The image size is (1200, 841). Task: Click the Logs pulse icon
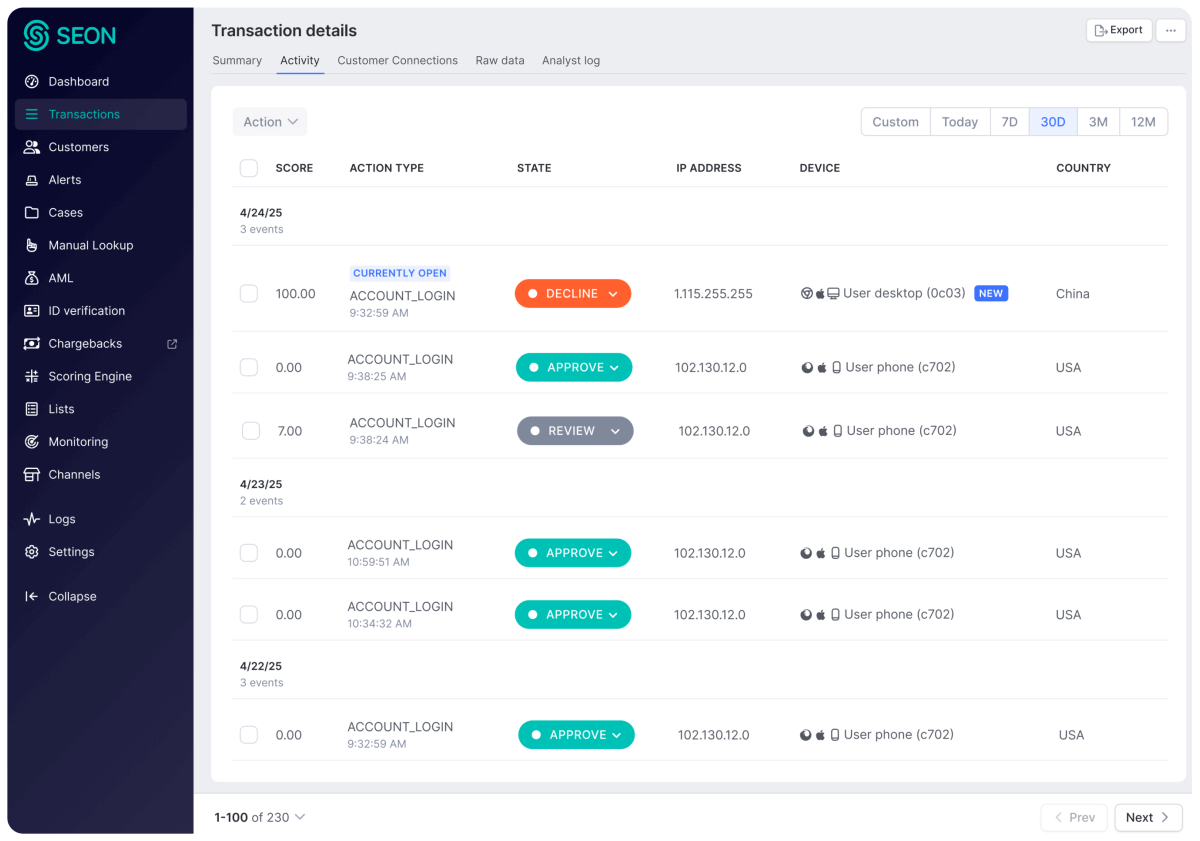coord(32,520)
